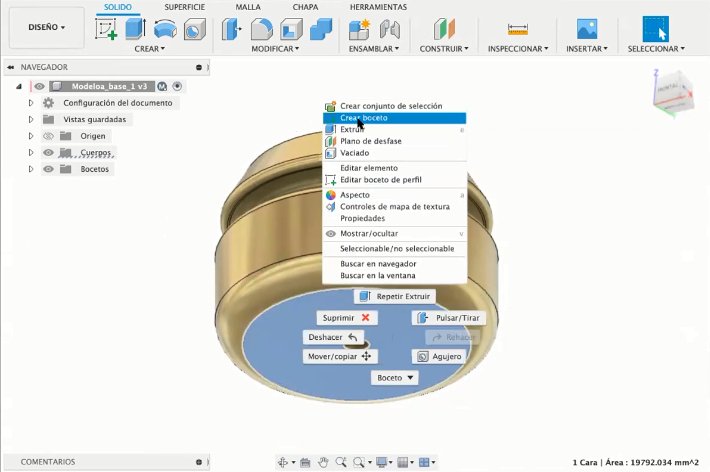Click the Navegador panel options dot
The height and width of the screenshot is (472, 710).
199,67
